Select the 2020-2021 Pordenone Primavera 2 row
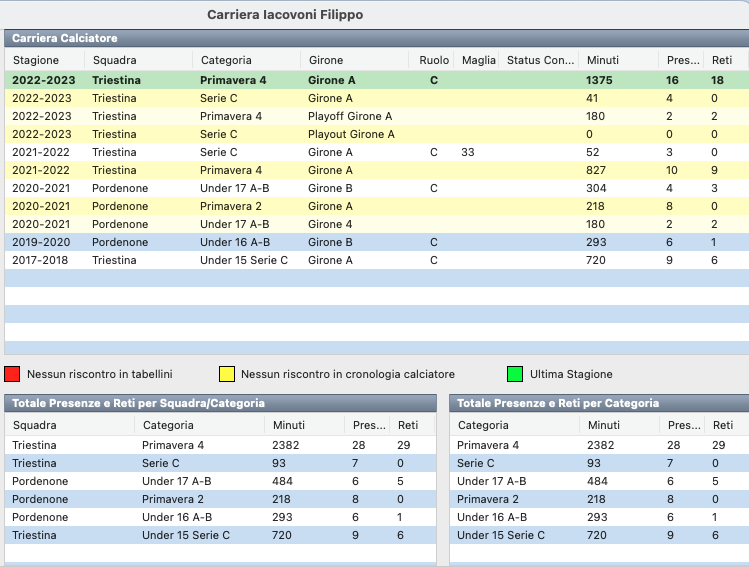This screenshot has height=567, width=749. click(300, 206)
